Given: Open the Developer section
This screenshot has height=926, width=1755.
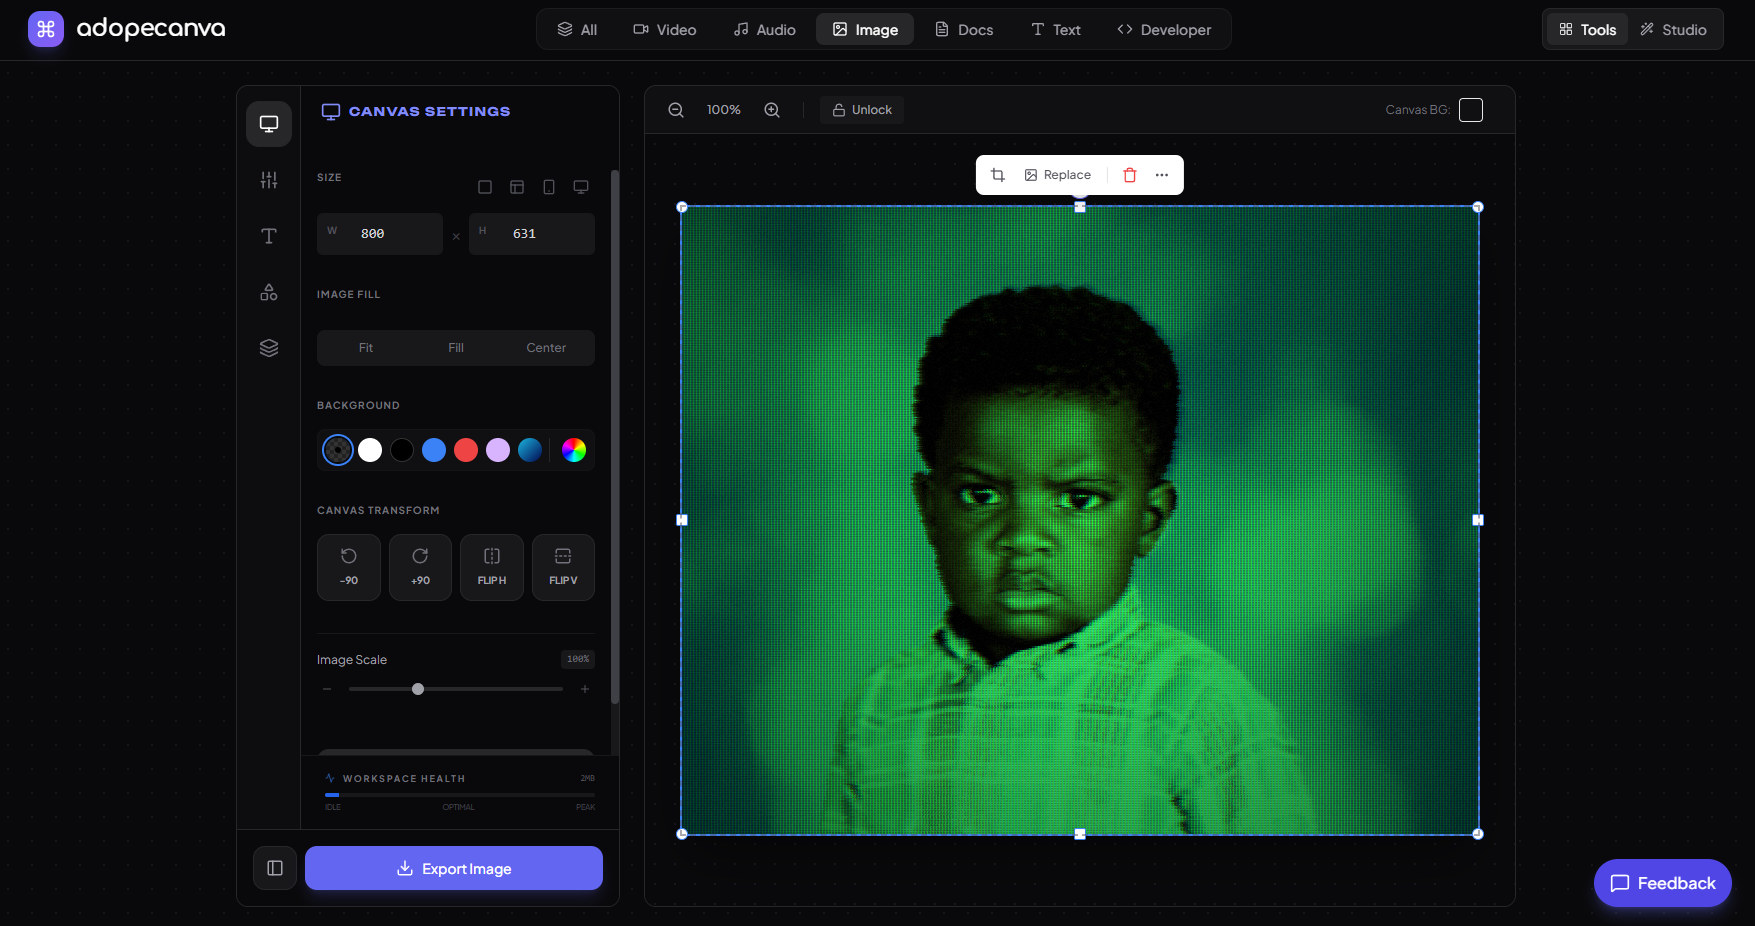Looking at the screenshot, I should (1164, 29).
